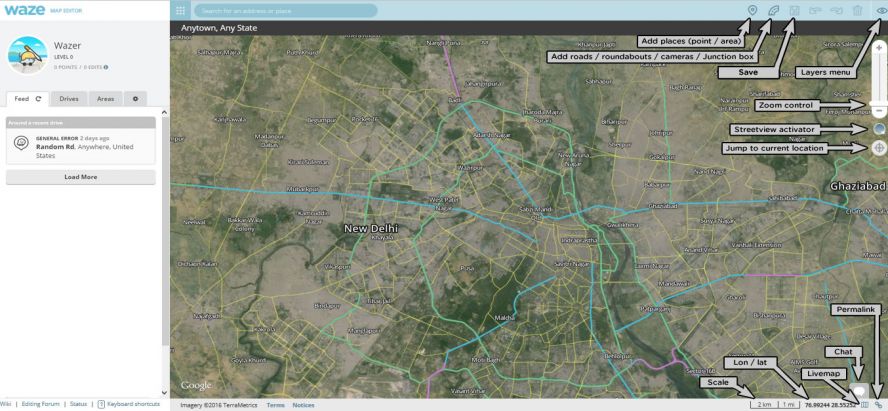The height and width of the screenshot is (411, 888).
Task: Zoom in with the plus button
Action: tap(878, 48)
